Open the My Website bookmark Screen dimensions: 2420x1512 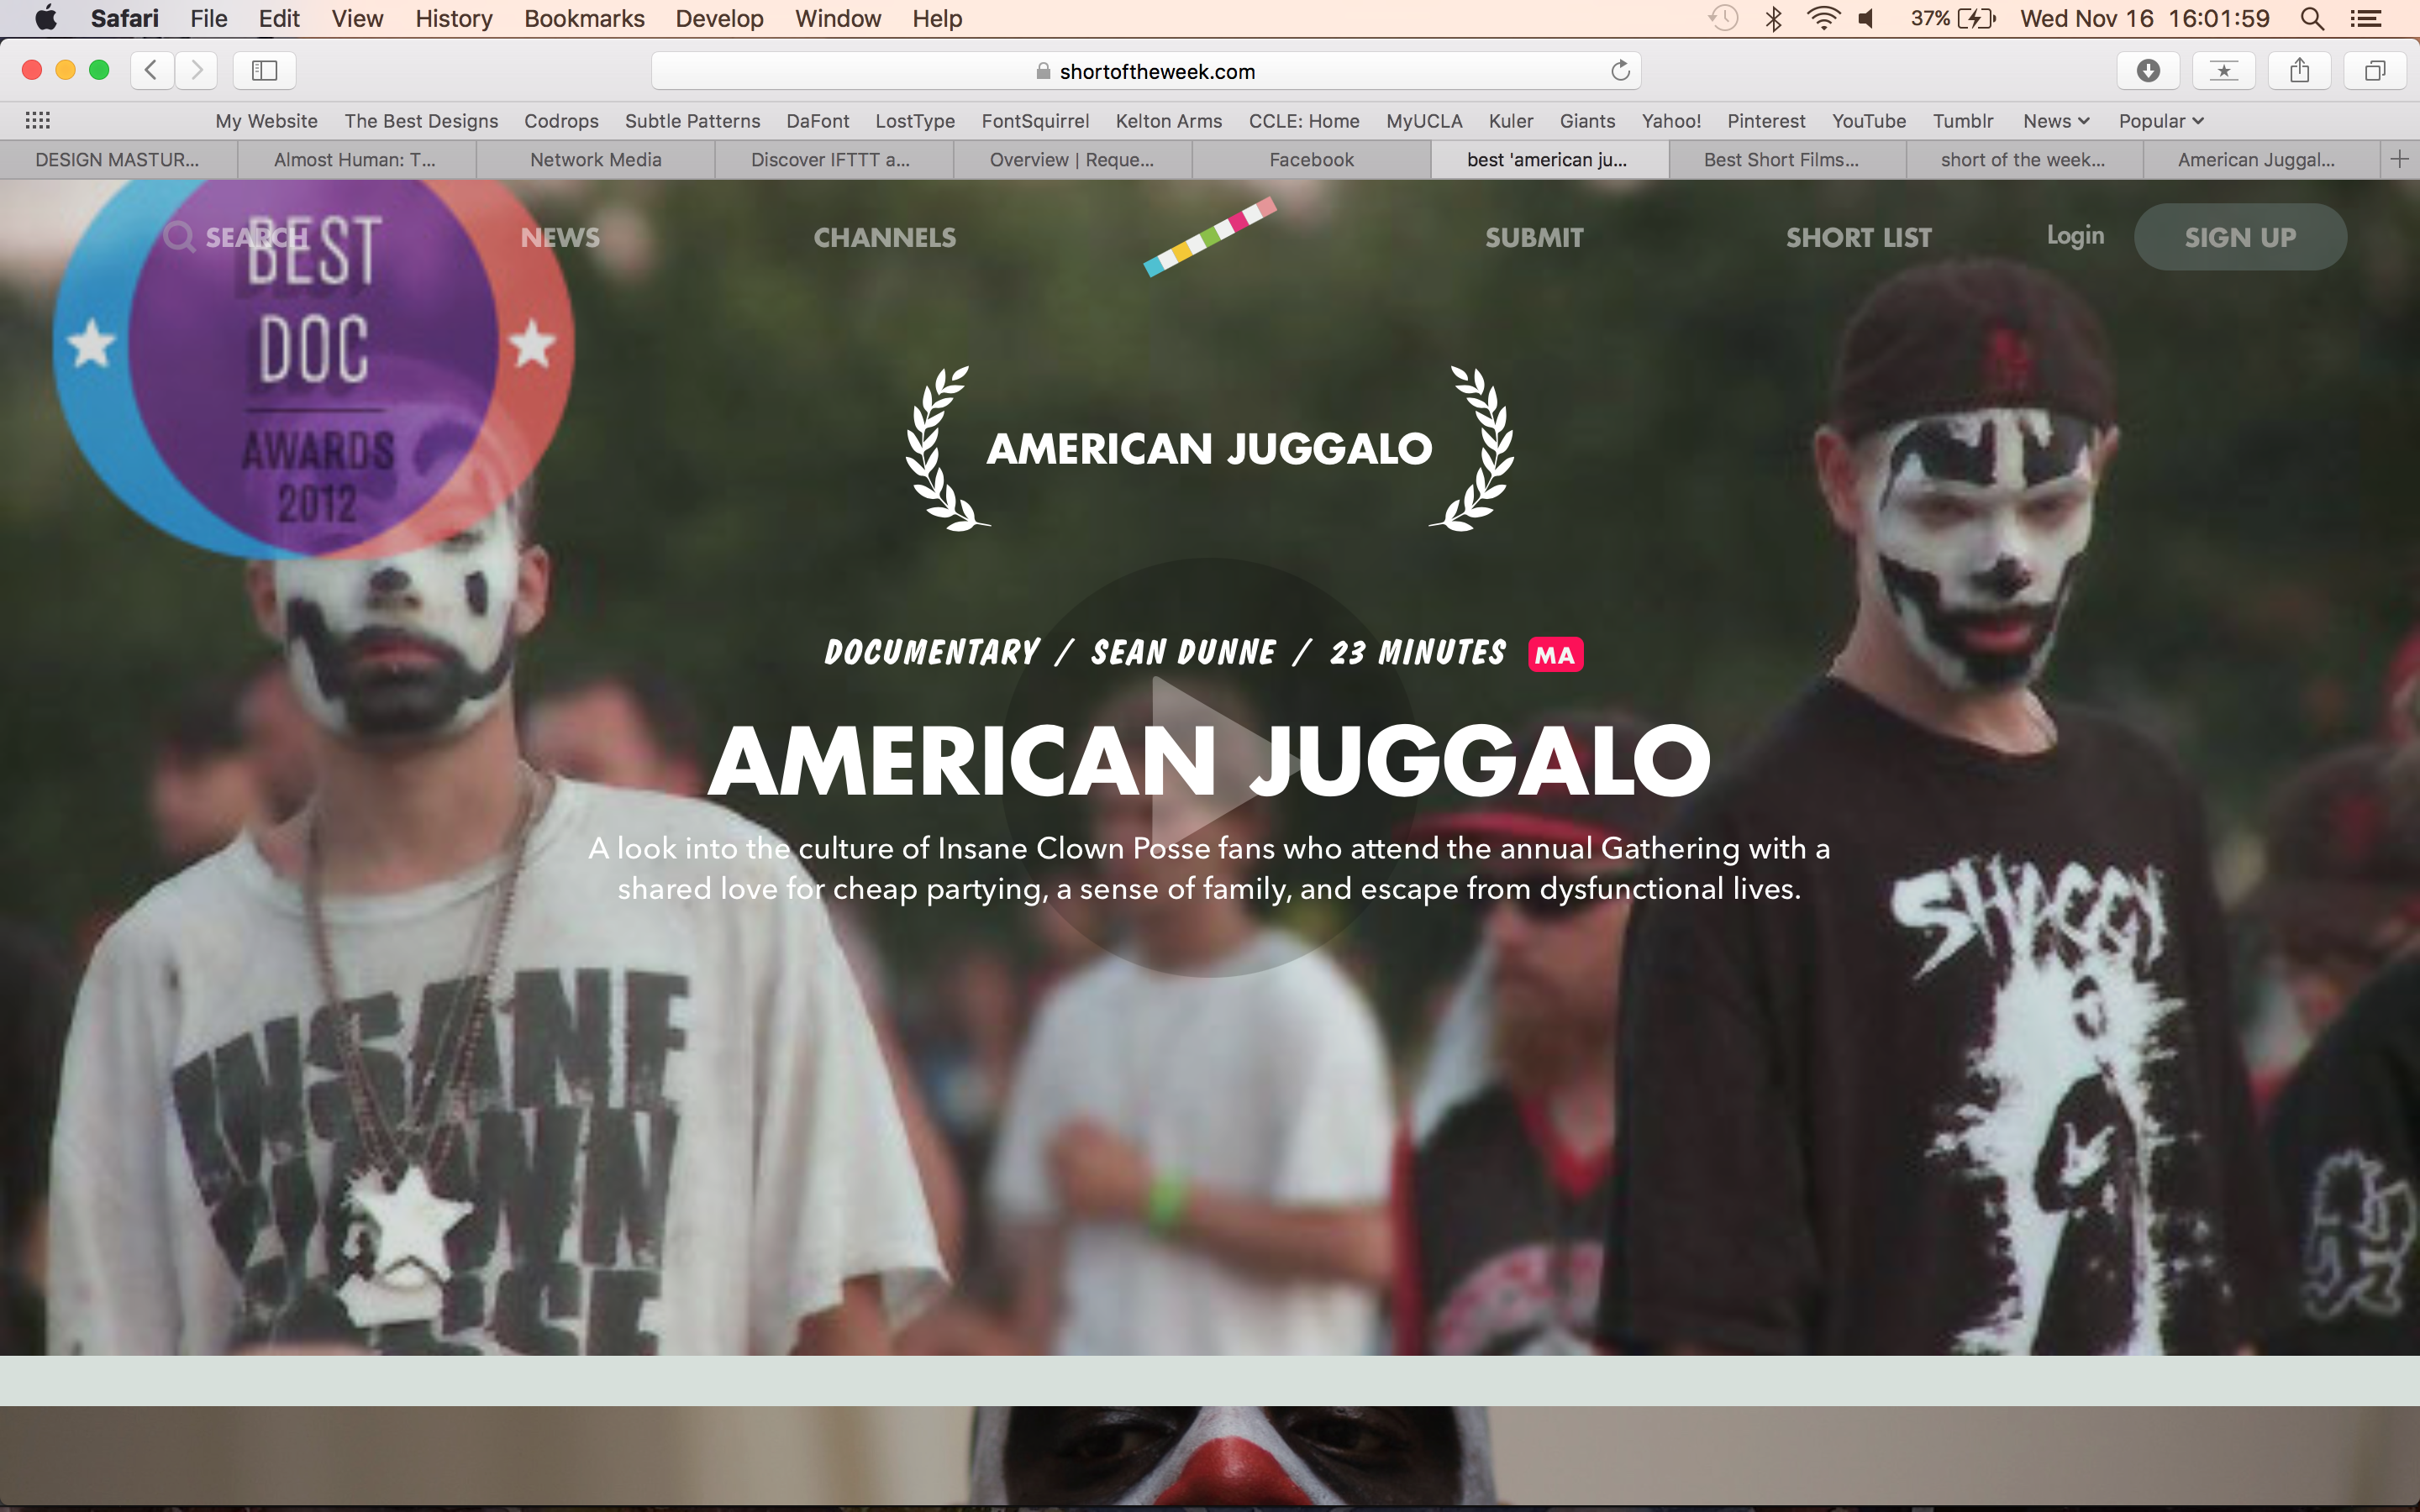click(x=266, y=121)
